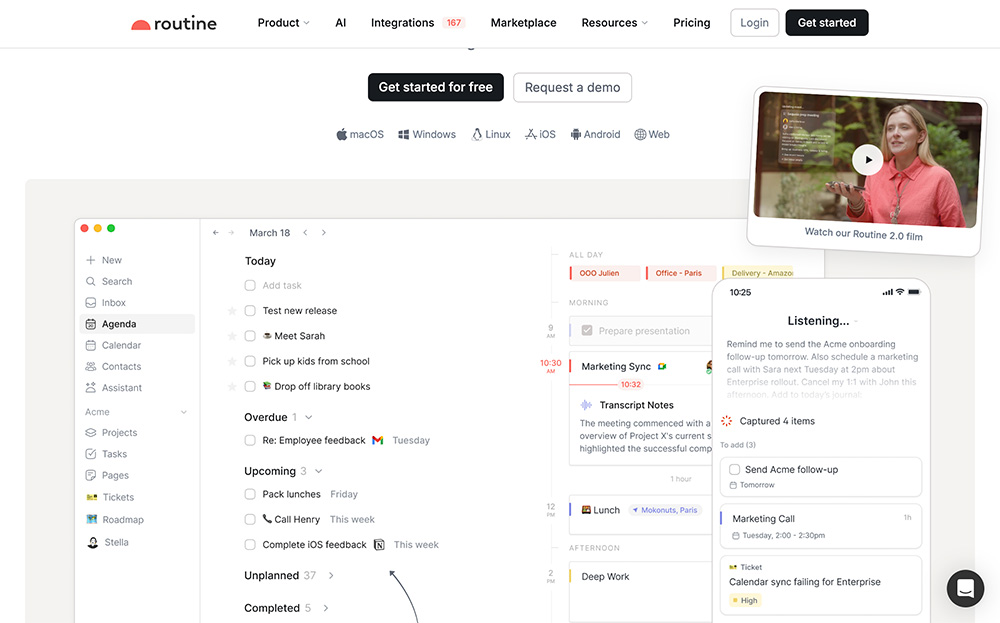Click the header Get started button

click(827, 23)
